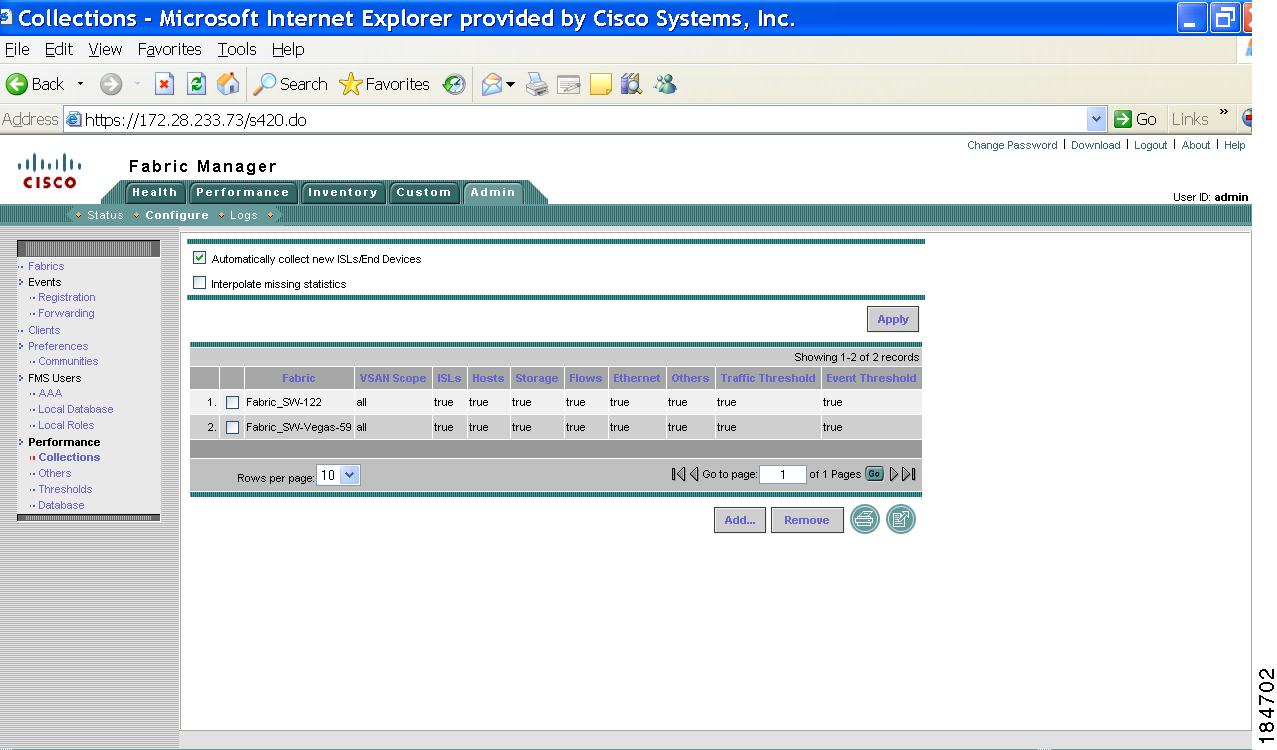Click the address bar URL field
This screenshot has height=750, width=1277.
click(x=575, y=119)
